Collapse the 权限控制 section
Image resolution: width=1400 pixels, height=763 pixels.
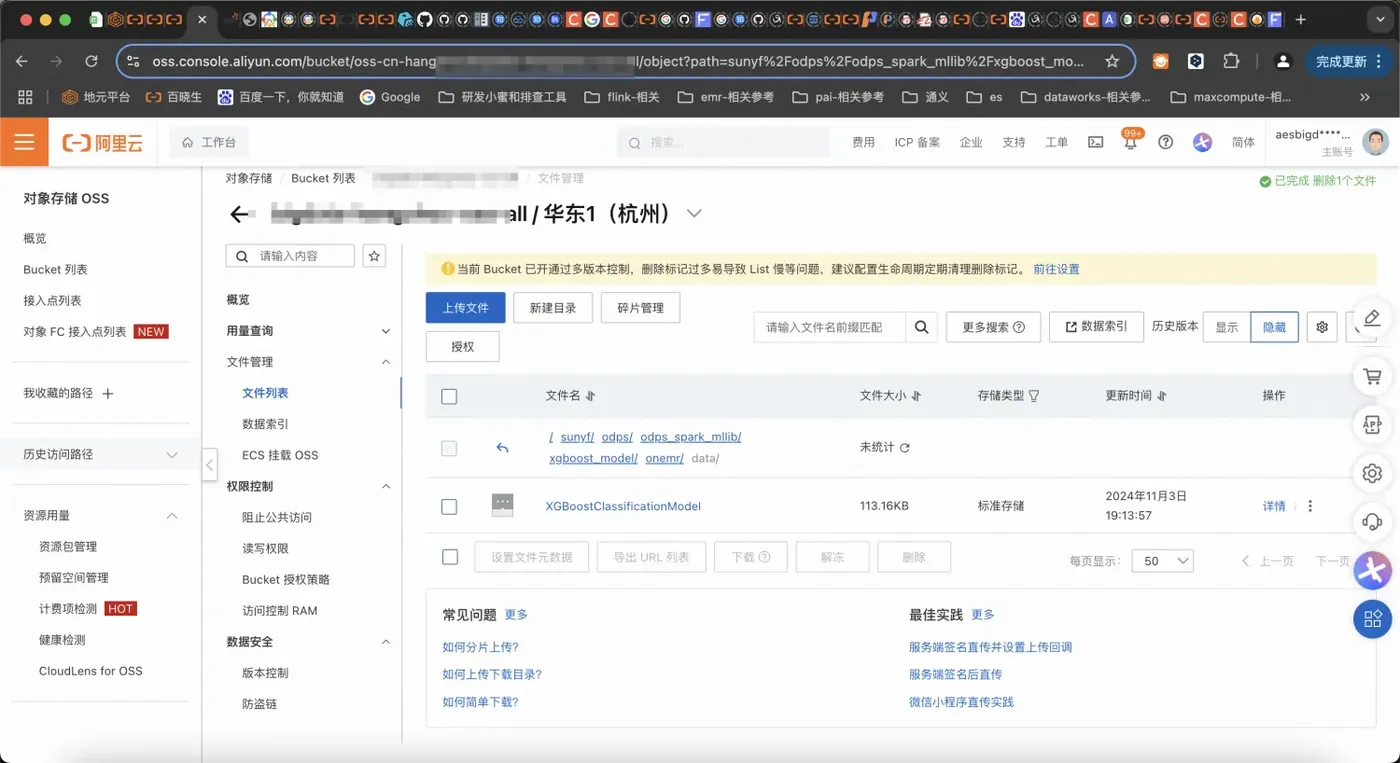click(386, 486)
